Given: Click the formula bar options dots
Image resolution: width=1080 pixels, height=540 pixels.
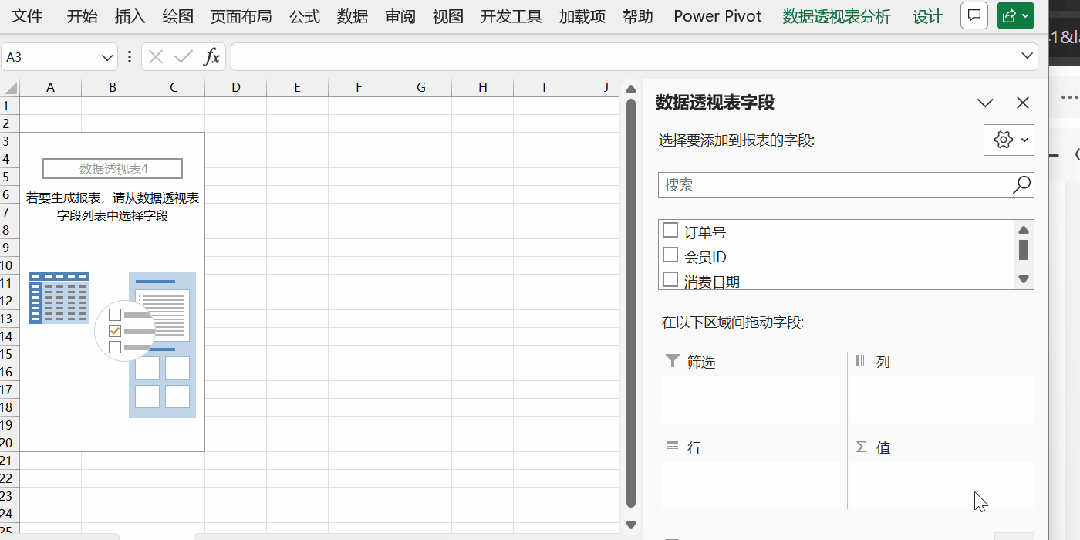Looking at the screenshot, I should tap(129, 57).
